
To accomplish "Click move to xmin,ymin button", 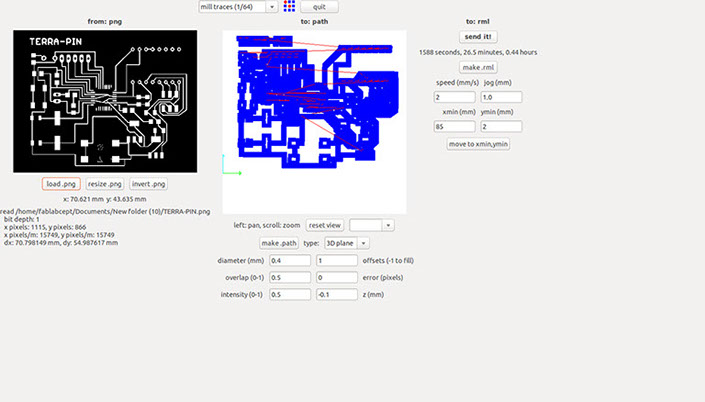I will (478, 144).
